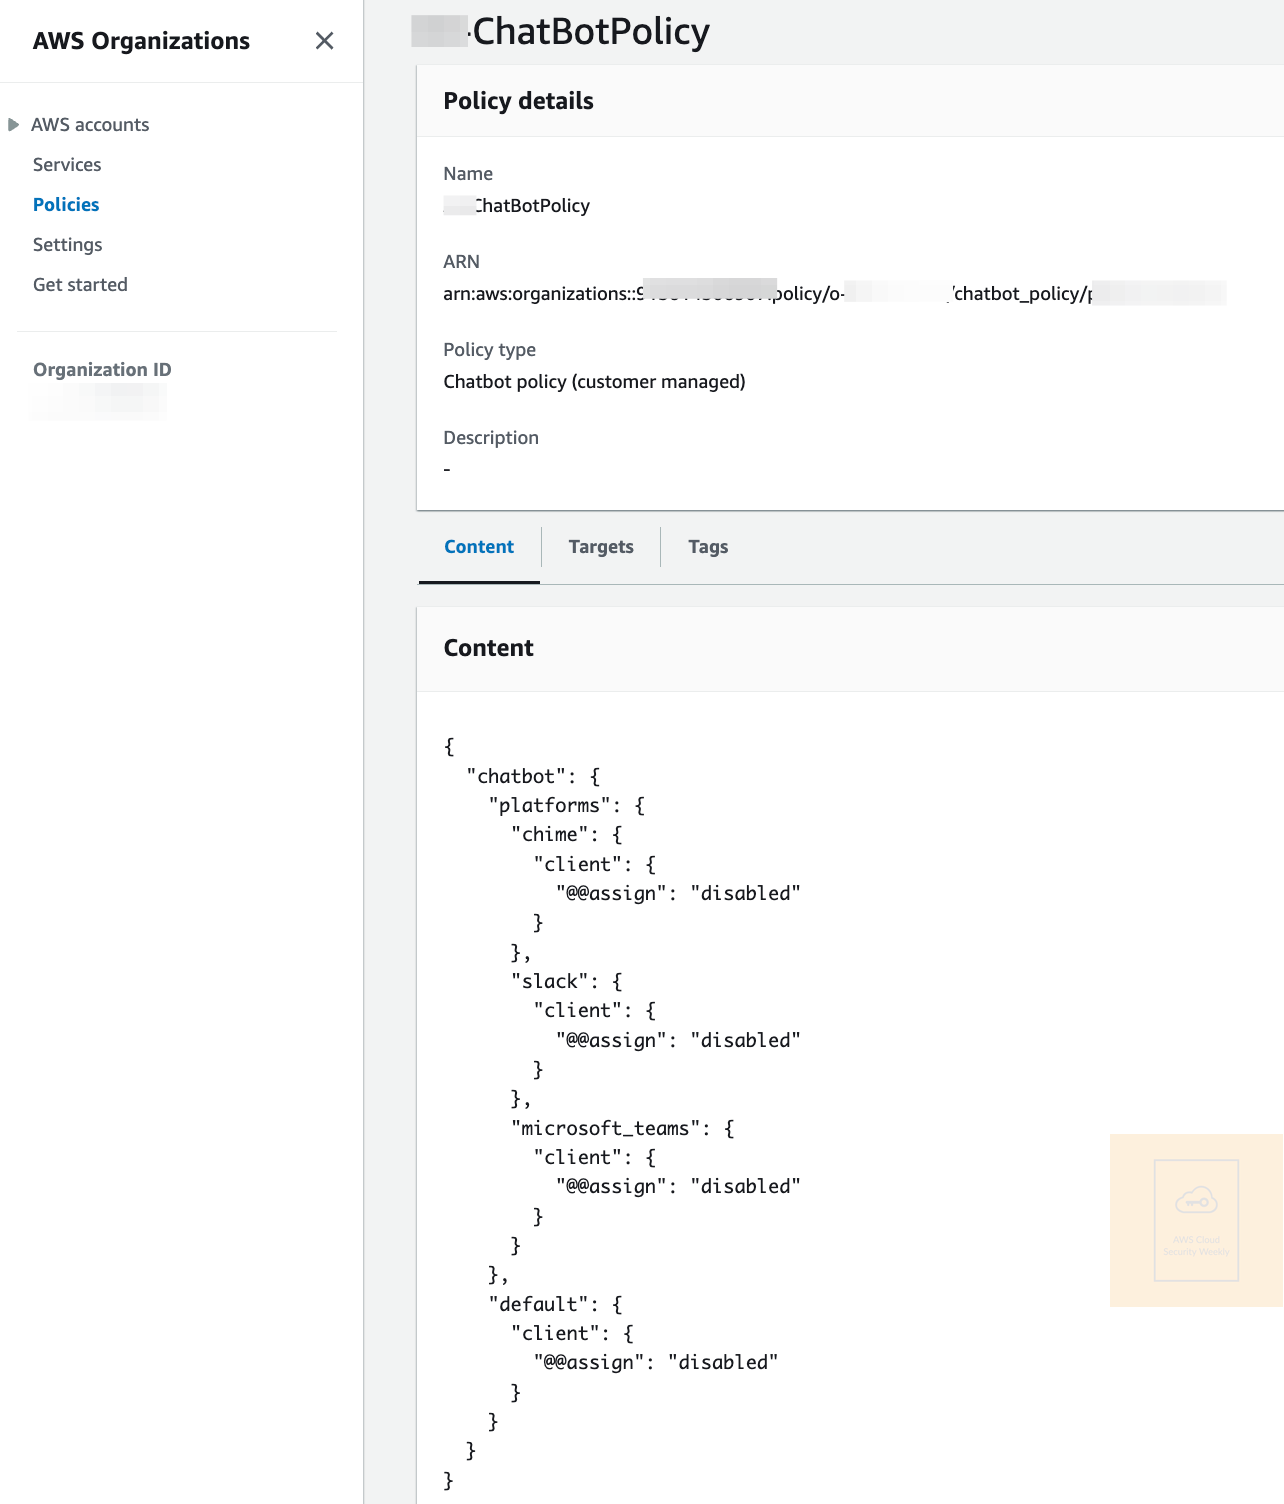The height and width of the screenshot is (1504, 1284).
Task: Open AWS accounts in sidebar
Action: (x=90, y=125)
